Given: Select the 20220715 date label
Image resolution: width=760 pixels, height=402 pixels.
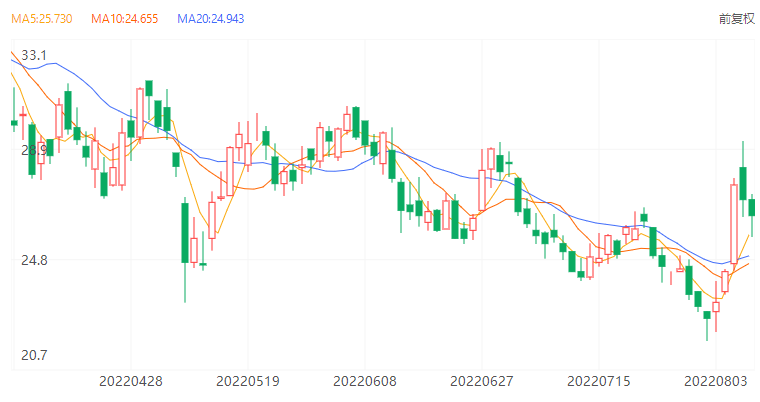Looking at the screenshot, I should point(599,382).
